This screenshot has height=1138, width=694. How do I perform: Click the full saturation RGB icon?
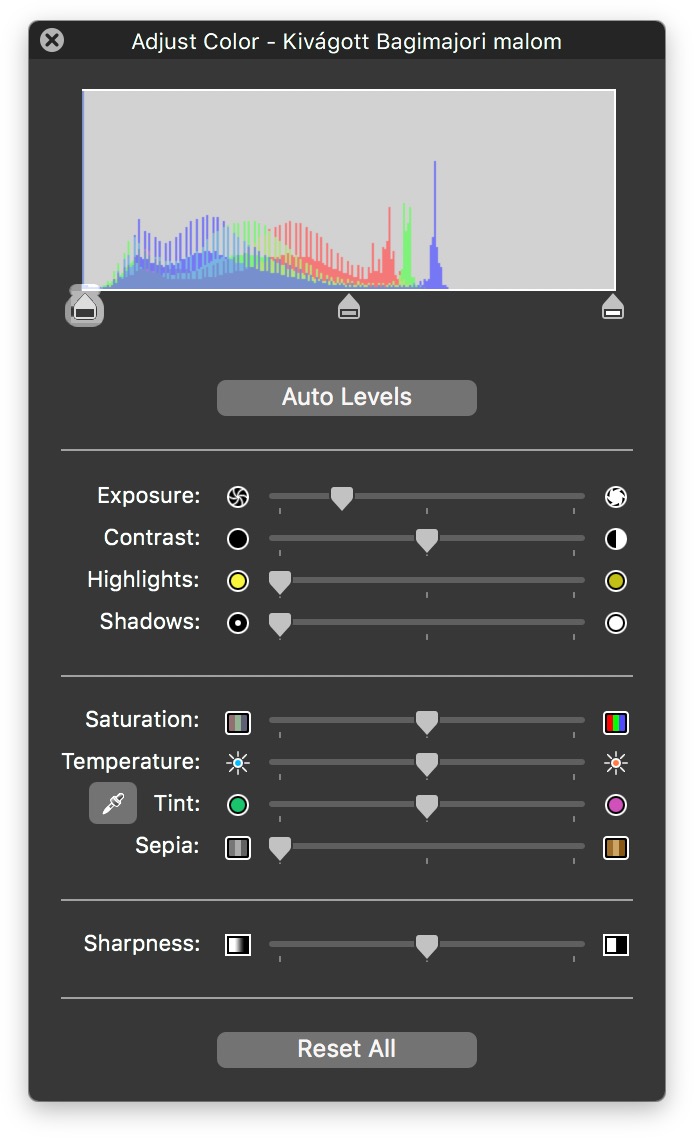tap(616, 723)
